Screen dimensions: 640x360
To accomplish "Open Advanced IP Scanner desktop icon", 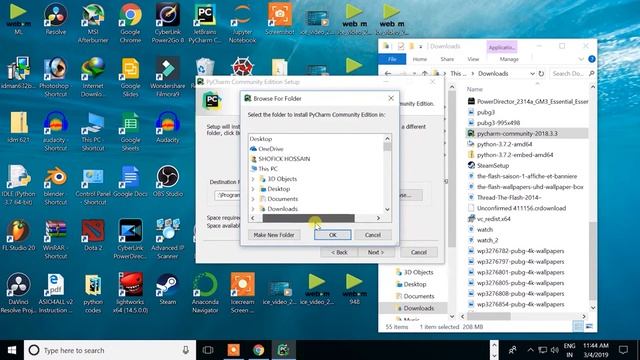I will pos(167,240).
